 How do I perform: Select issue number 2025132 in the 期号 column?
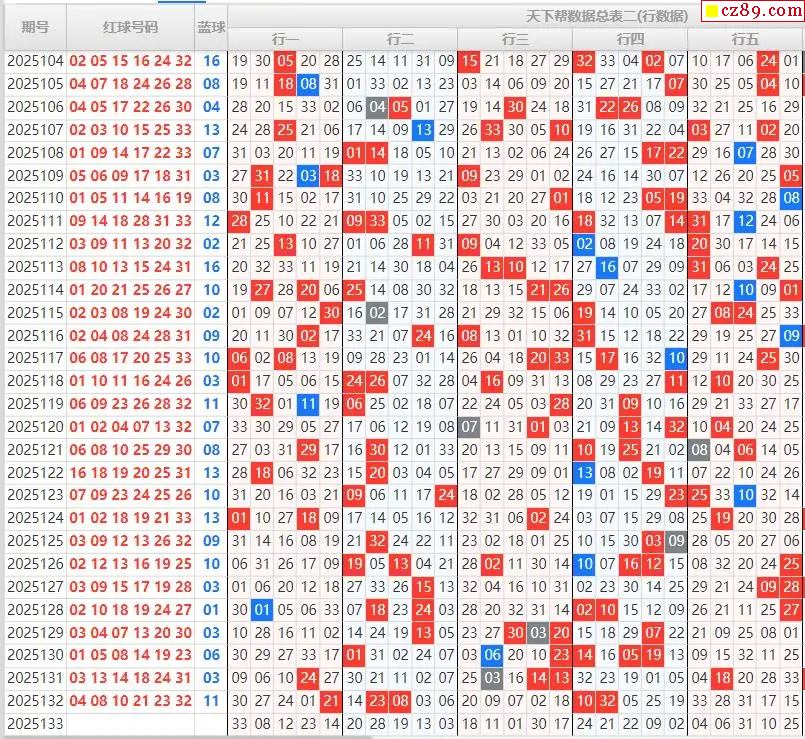35,701
